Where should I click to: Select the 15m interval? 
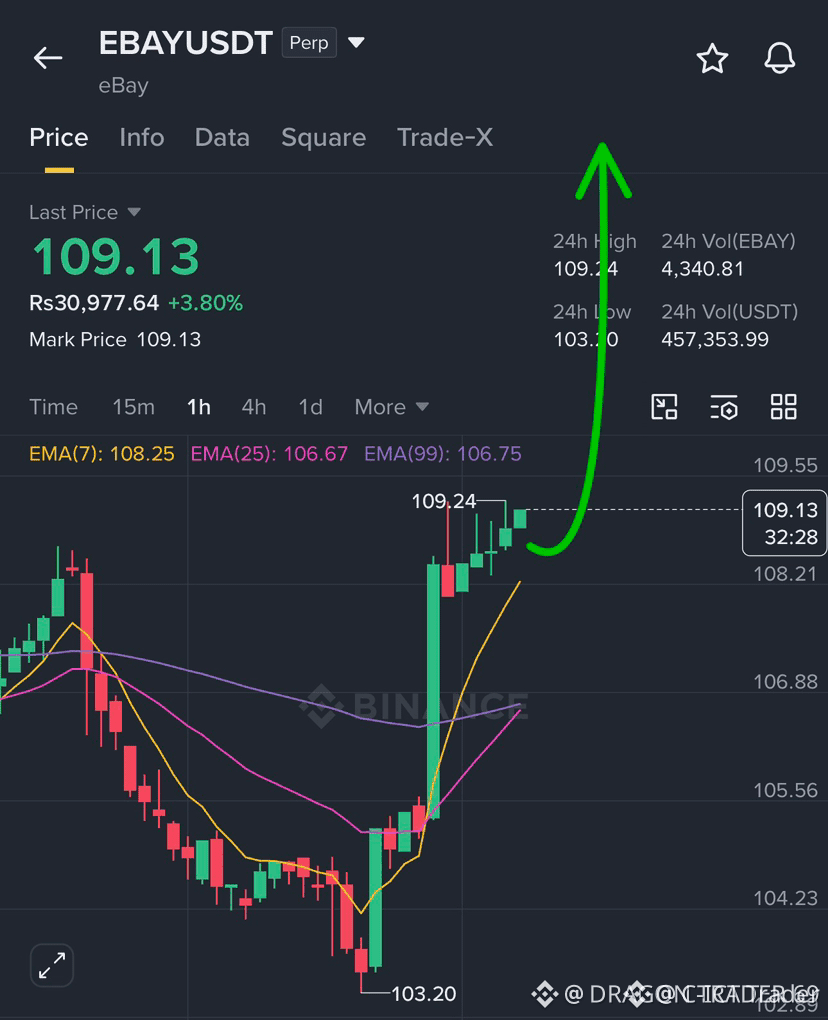(133, 407)
